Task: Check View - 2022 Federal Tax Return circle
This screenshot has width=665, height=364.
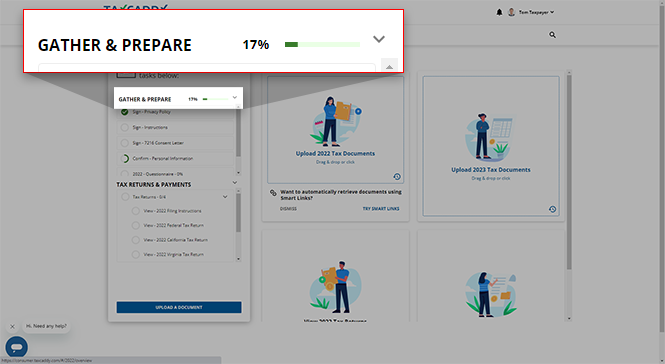Action: click(136, 225)
